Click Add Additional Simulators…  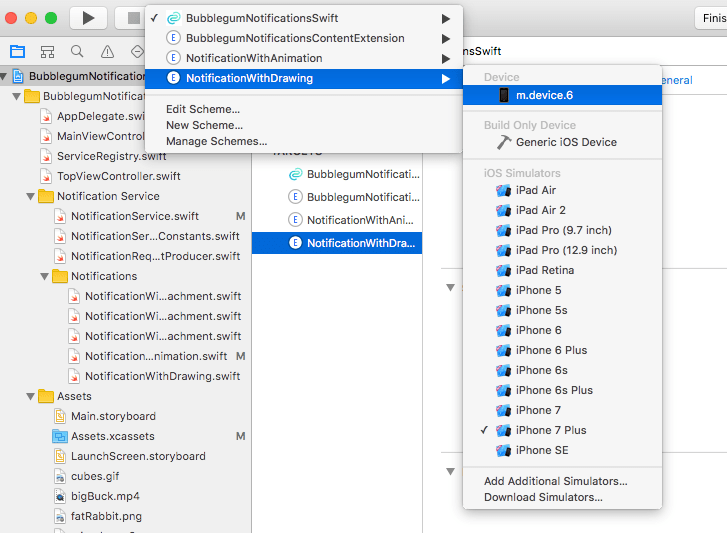555,481
